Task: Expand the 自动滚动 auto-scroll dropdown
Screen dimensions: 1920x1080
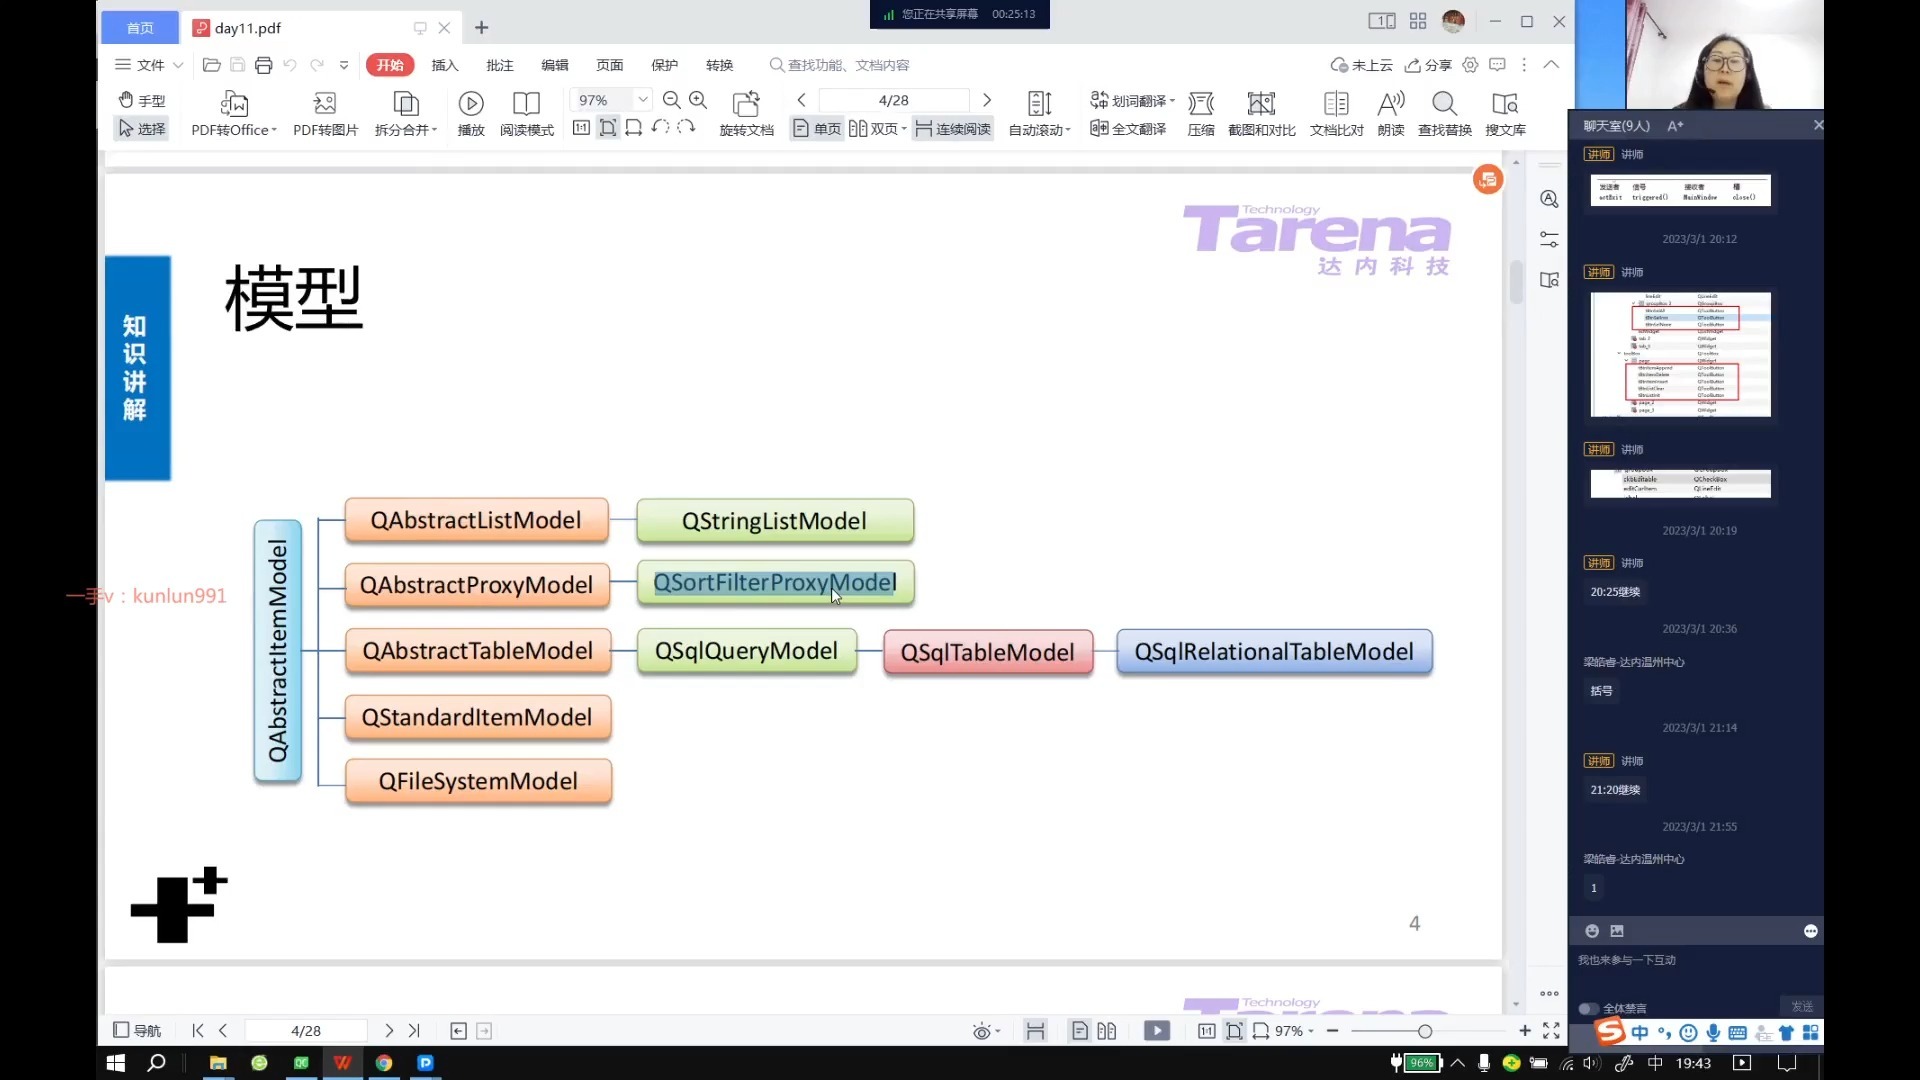Action: pyautogui.click(x=1040, y=129)
